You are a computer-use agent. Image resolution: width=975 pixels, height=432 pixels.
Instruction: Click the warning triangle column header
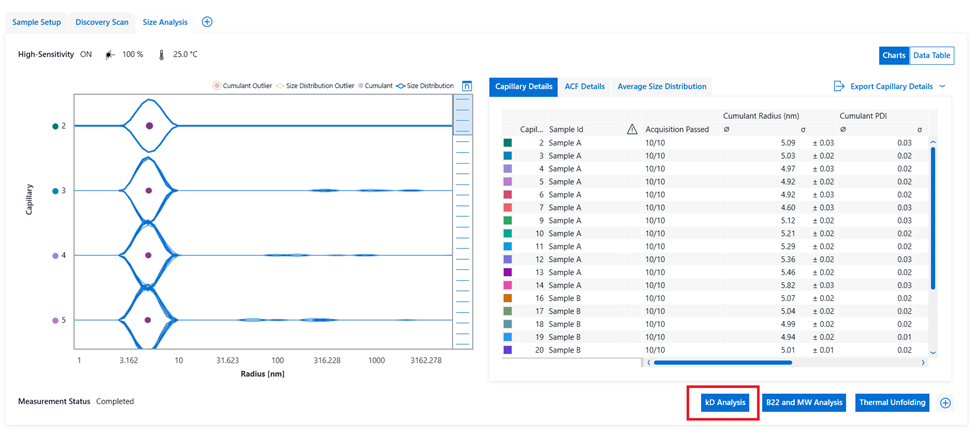click(632, 129)
